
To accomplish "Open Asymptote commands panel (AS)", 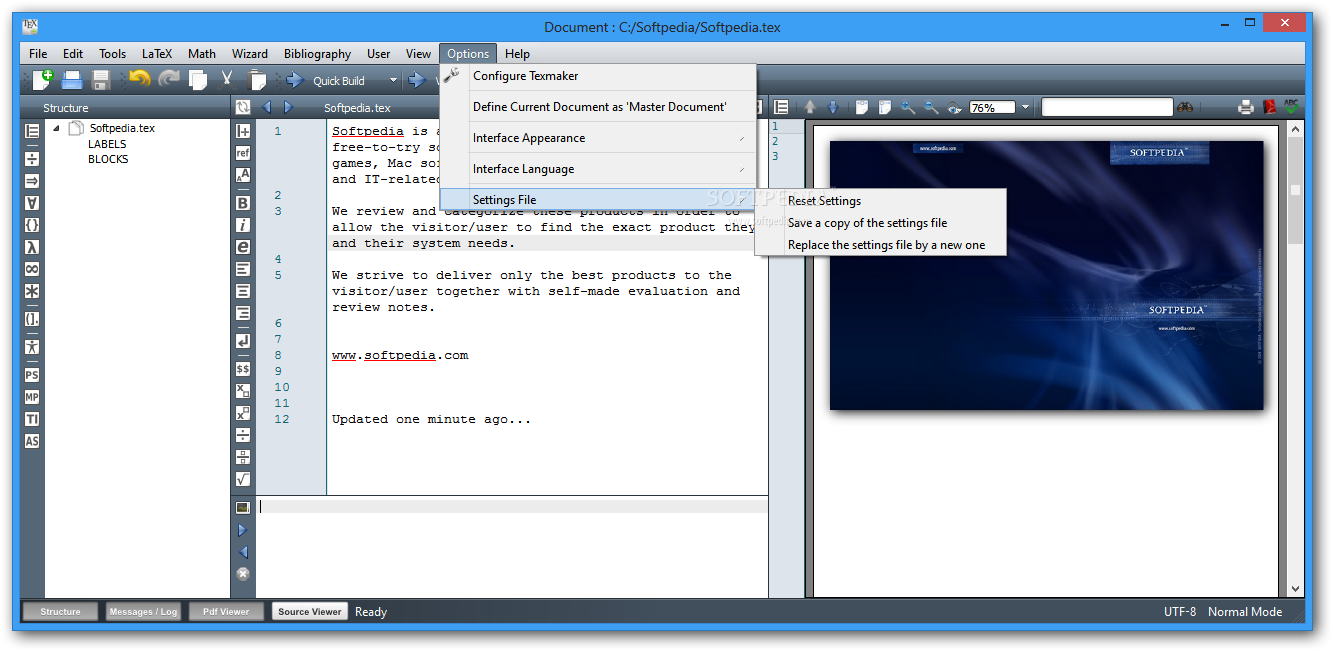I will (32, 441).
